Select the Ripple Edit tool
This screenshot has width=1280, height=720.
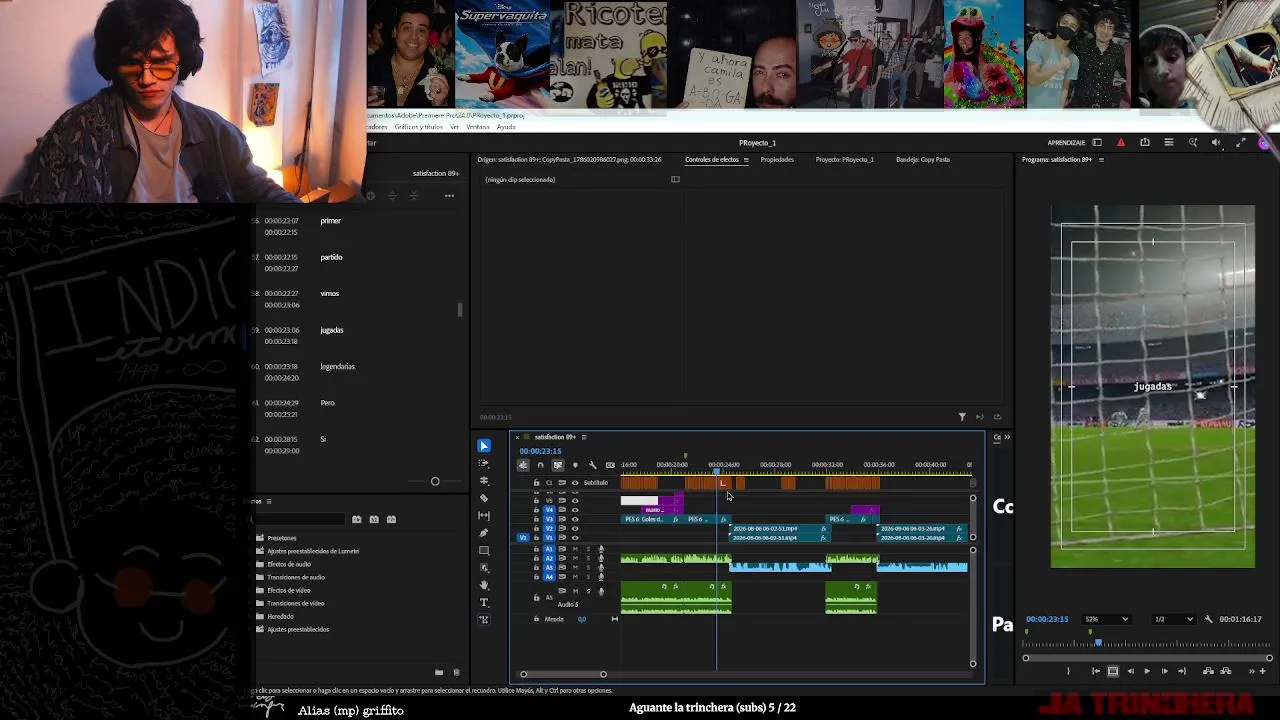point(484,481)
